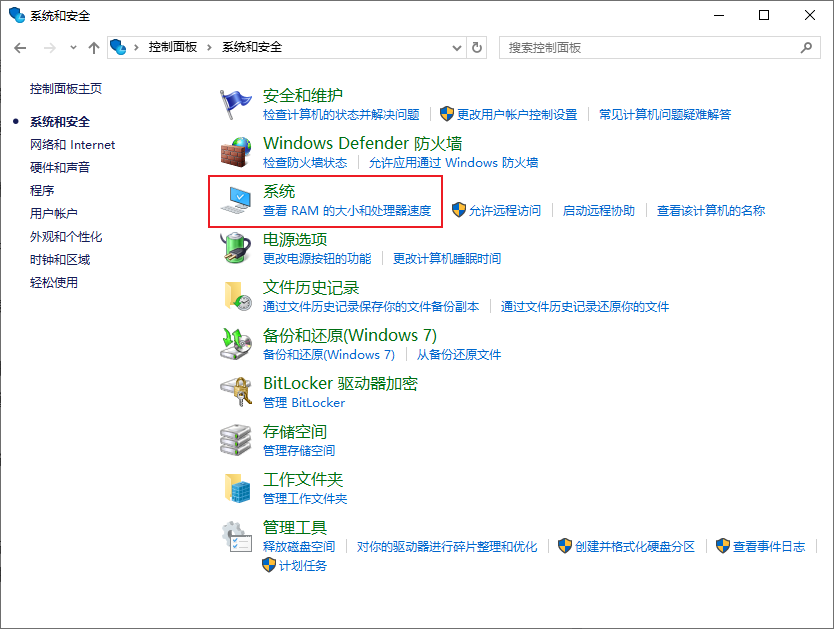
Task: Click the 系统 computer monitor icon
Action: [236, 200]
